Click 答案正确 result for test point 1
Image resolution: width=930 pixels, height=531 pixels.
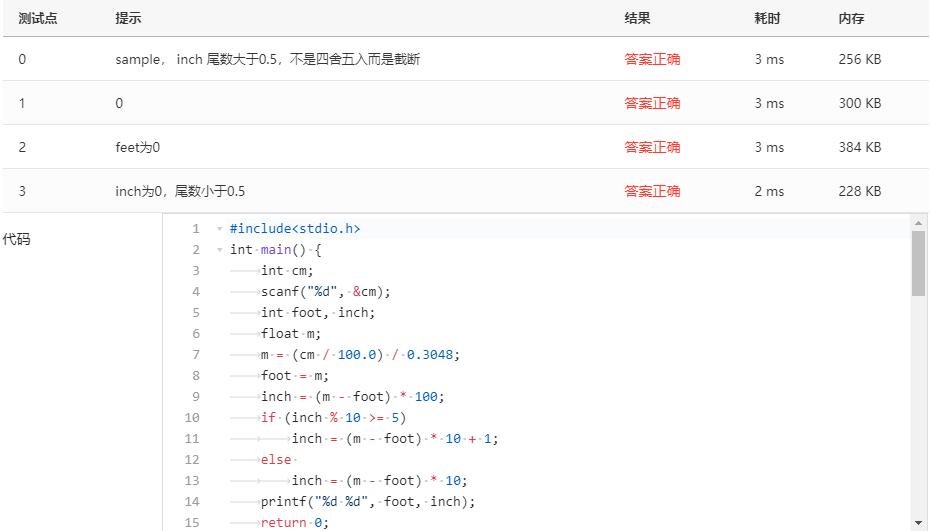point(652,103)
